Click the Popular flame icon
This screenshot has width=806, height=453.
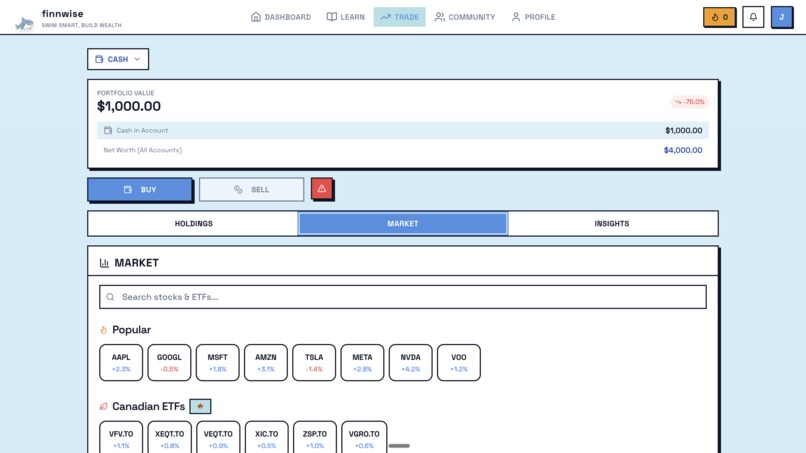click(103, 330)
